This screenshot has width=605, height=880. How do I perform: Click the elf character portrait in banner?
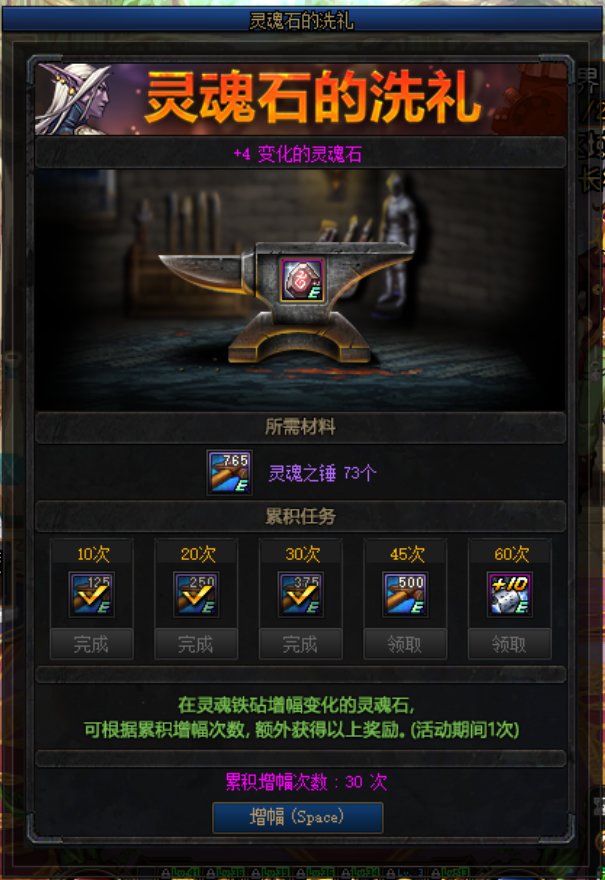pyautogui.click(x=77, y=99)
